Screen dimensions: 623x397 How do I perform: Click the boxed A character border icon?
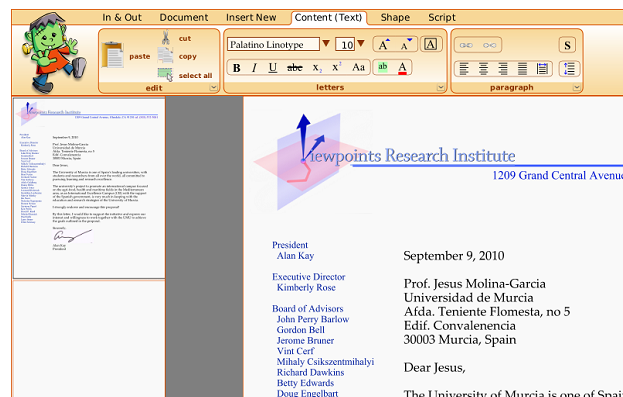coord(431,44)
